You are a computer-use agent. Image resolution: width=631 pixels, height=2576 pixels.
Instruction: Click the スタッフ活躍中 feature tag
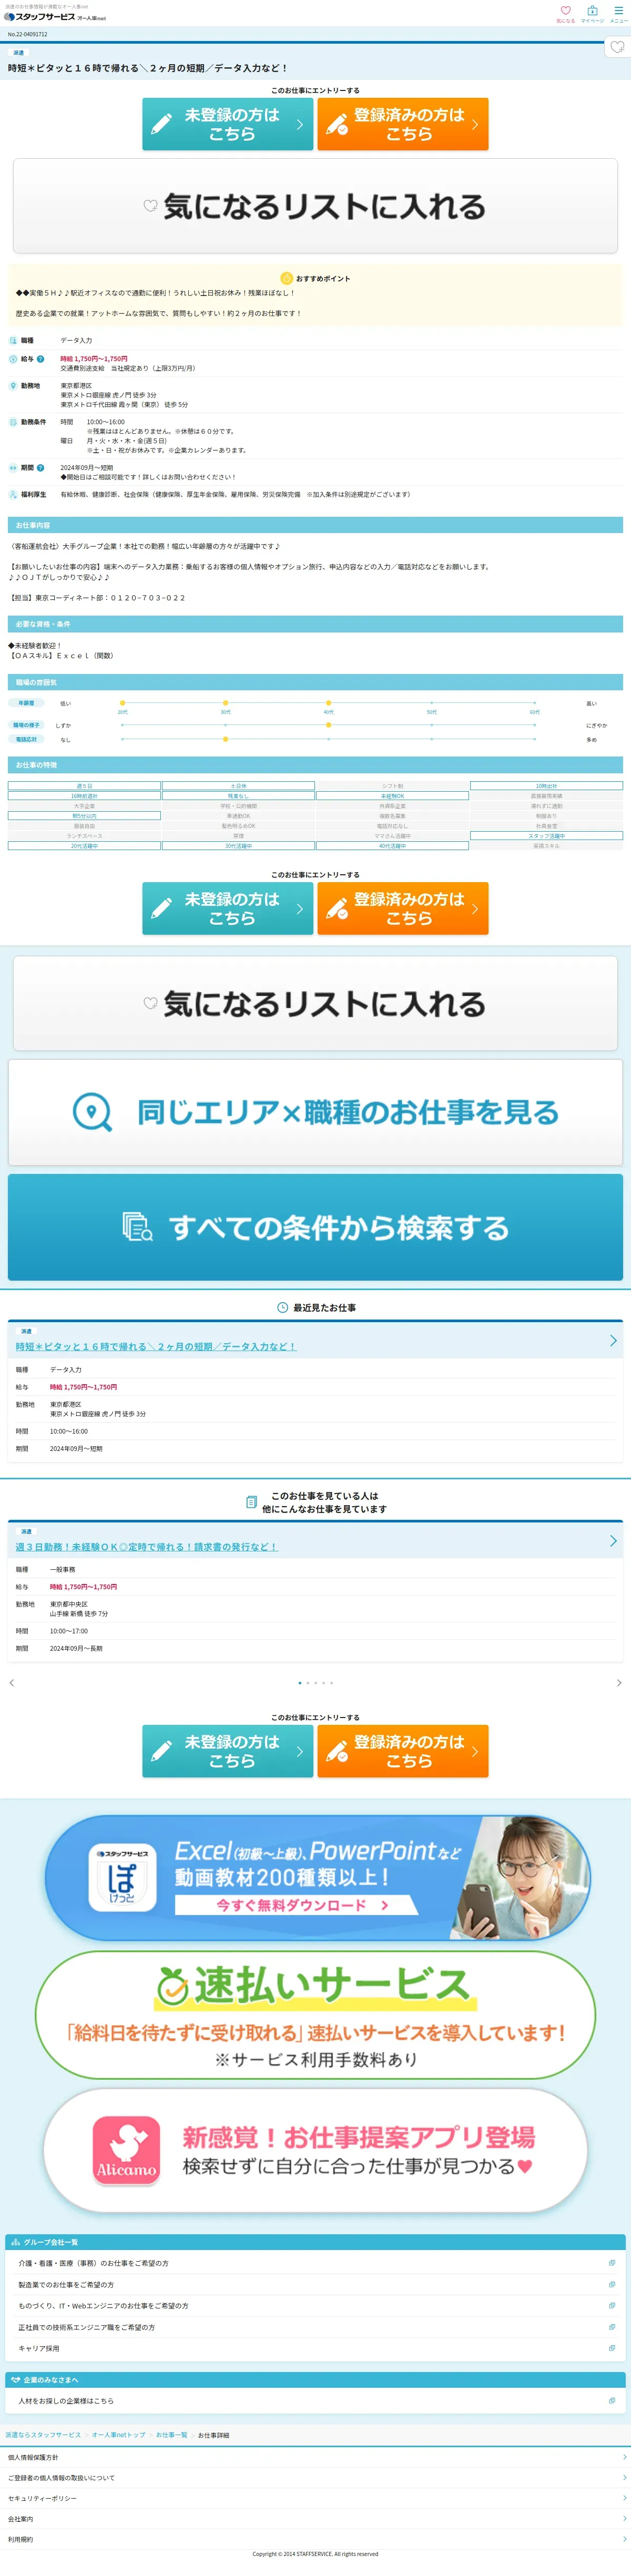[x=546, y=836]
